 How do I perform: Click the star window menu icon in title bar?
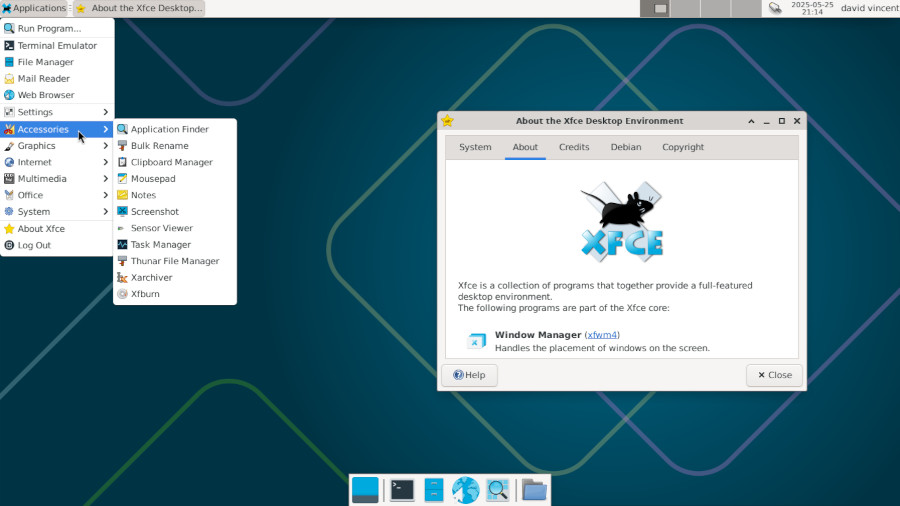(448, 121)
